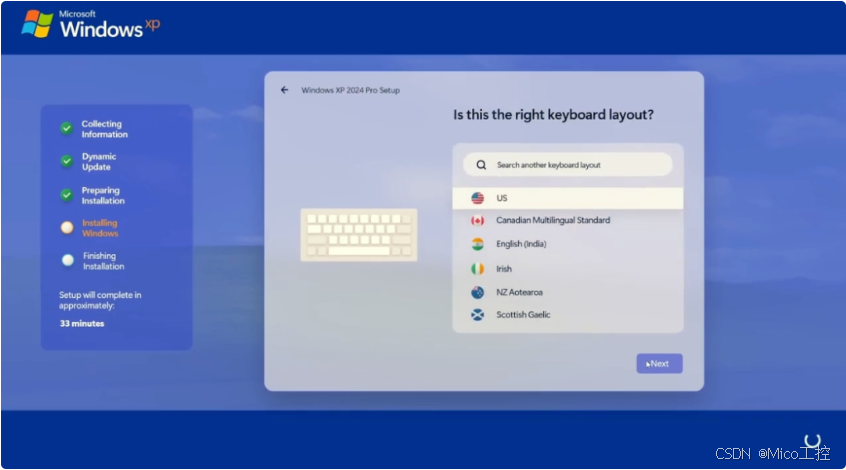846x470 pixels.
Task: Click the Scottish flag icon
Action: click(x=477, y=315)
